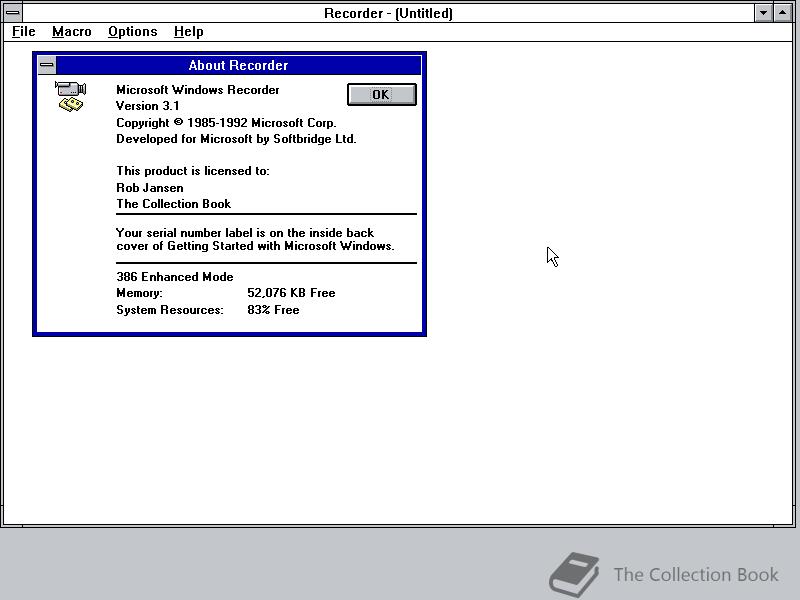Screen dimensions: 800x600
Task: Click the Recorder - (Untitled) title bar
Action: 388,13
